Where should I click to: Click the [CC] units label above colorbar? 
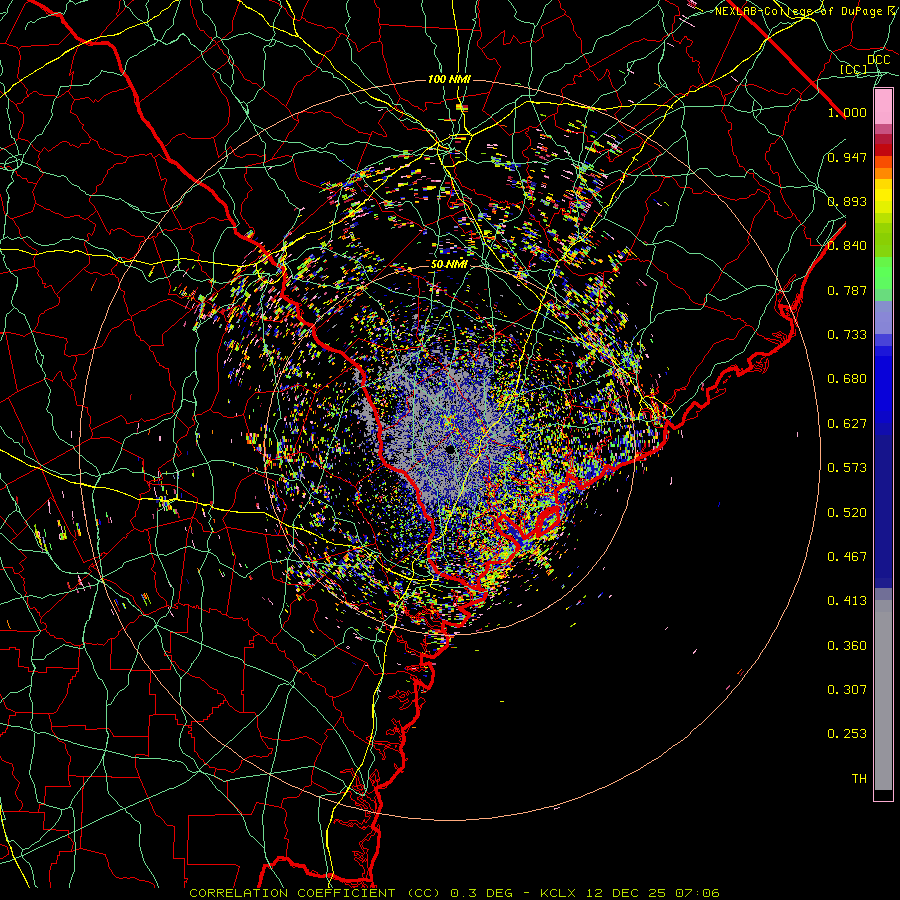coord(853,69)
